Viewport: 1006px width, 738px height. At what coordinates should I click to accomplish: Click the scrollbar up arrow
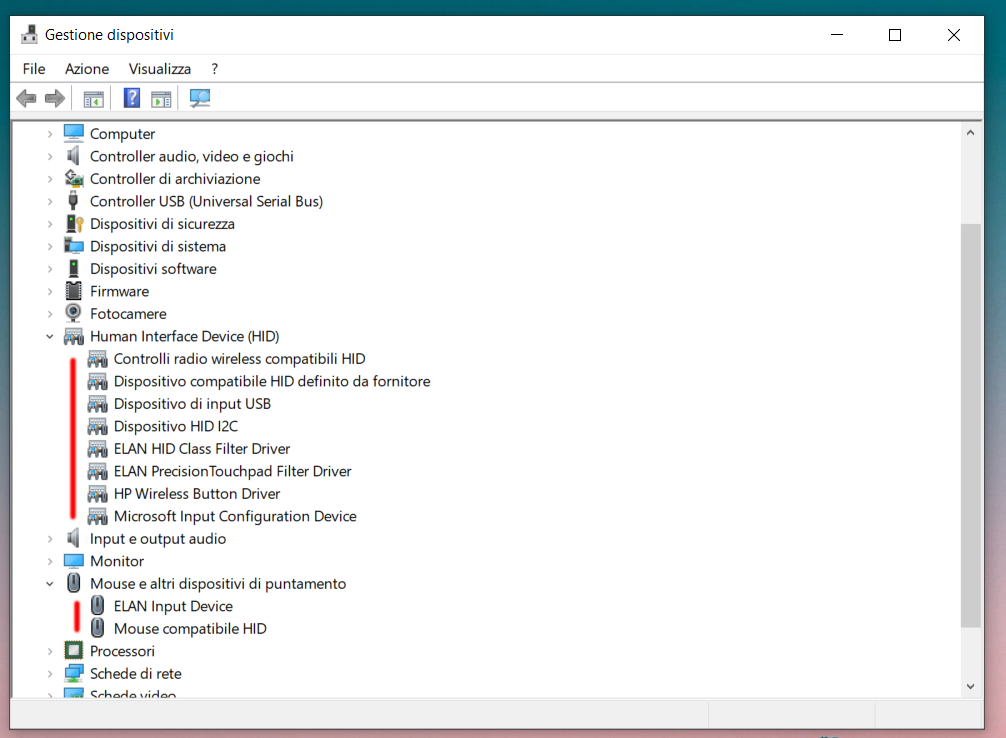pyautogui.click(x=971, y=133)
